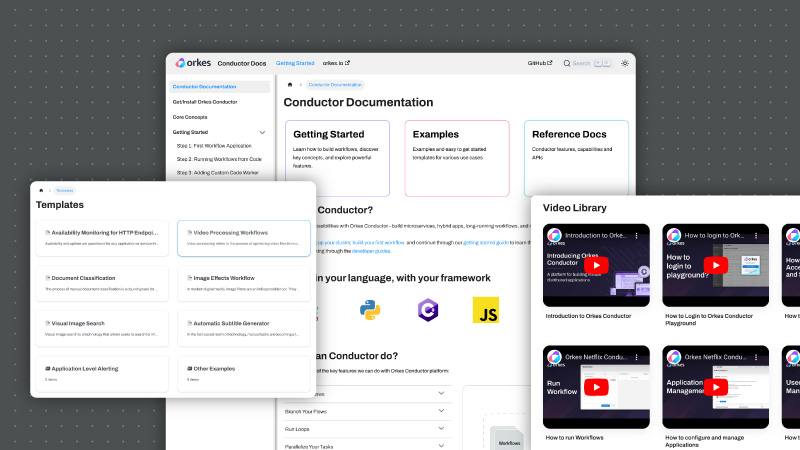Open Core Concepts in the sidebar
Image resolution: width=800 pixels, height=450 pixels.
(190, 117)
